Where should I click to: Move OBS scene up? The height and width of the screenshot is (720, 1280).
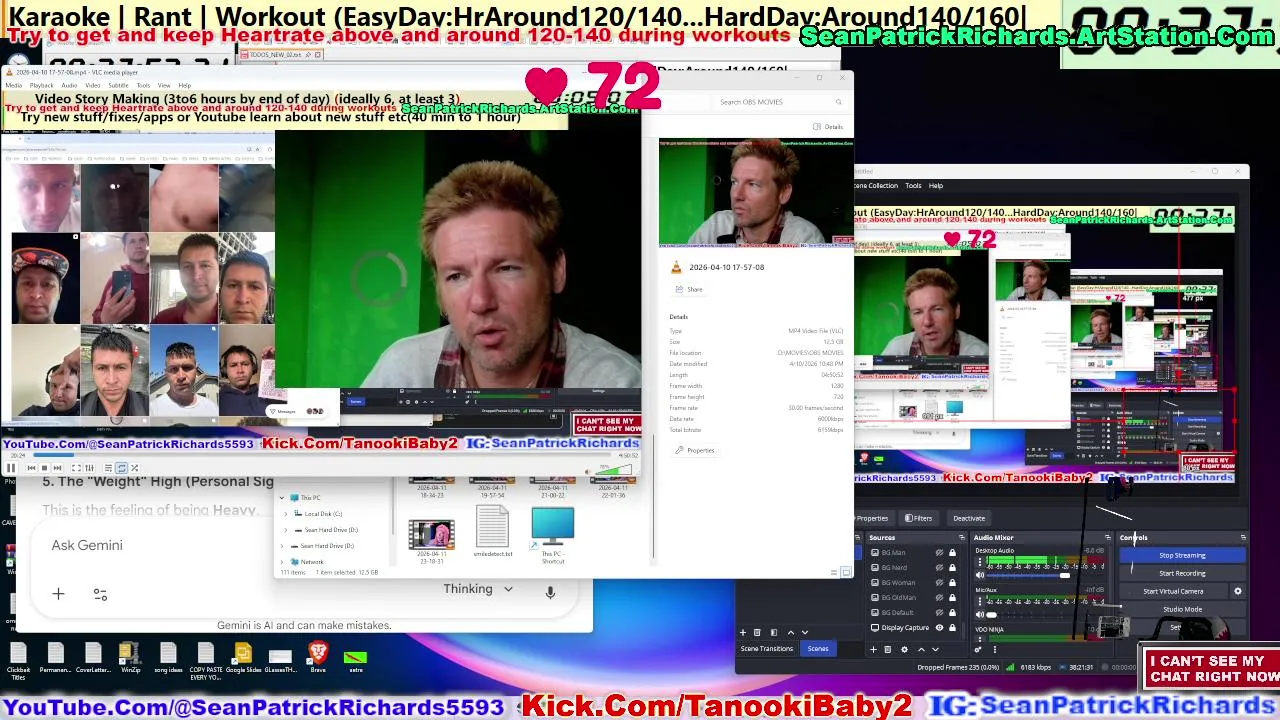pyautogui.click(x=791, y=632)
